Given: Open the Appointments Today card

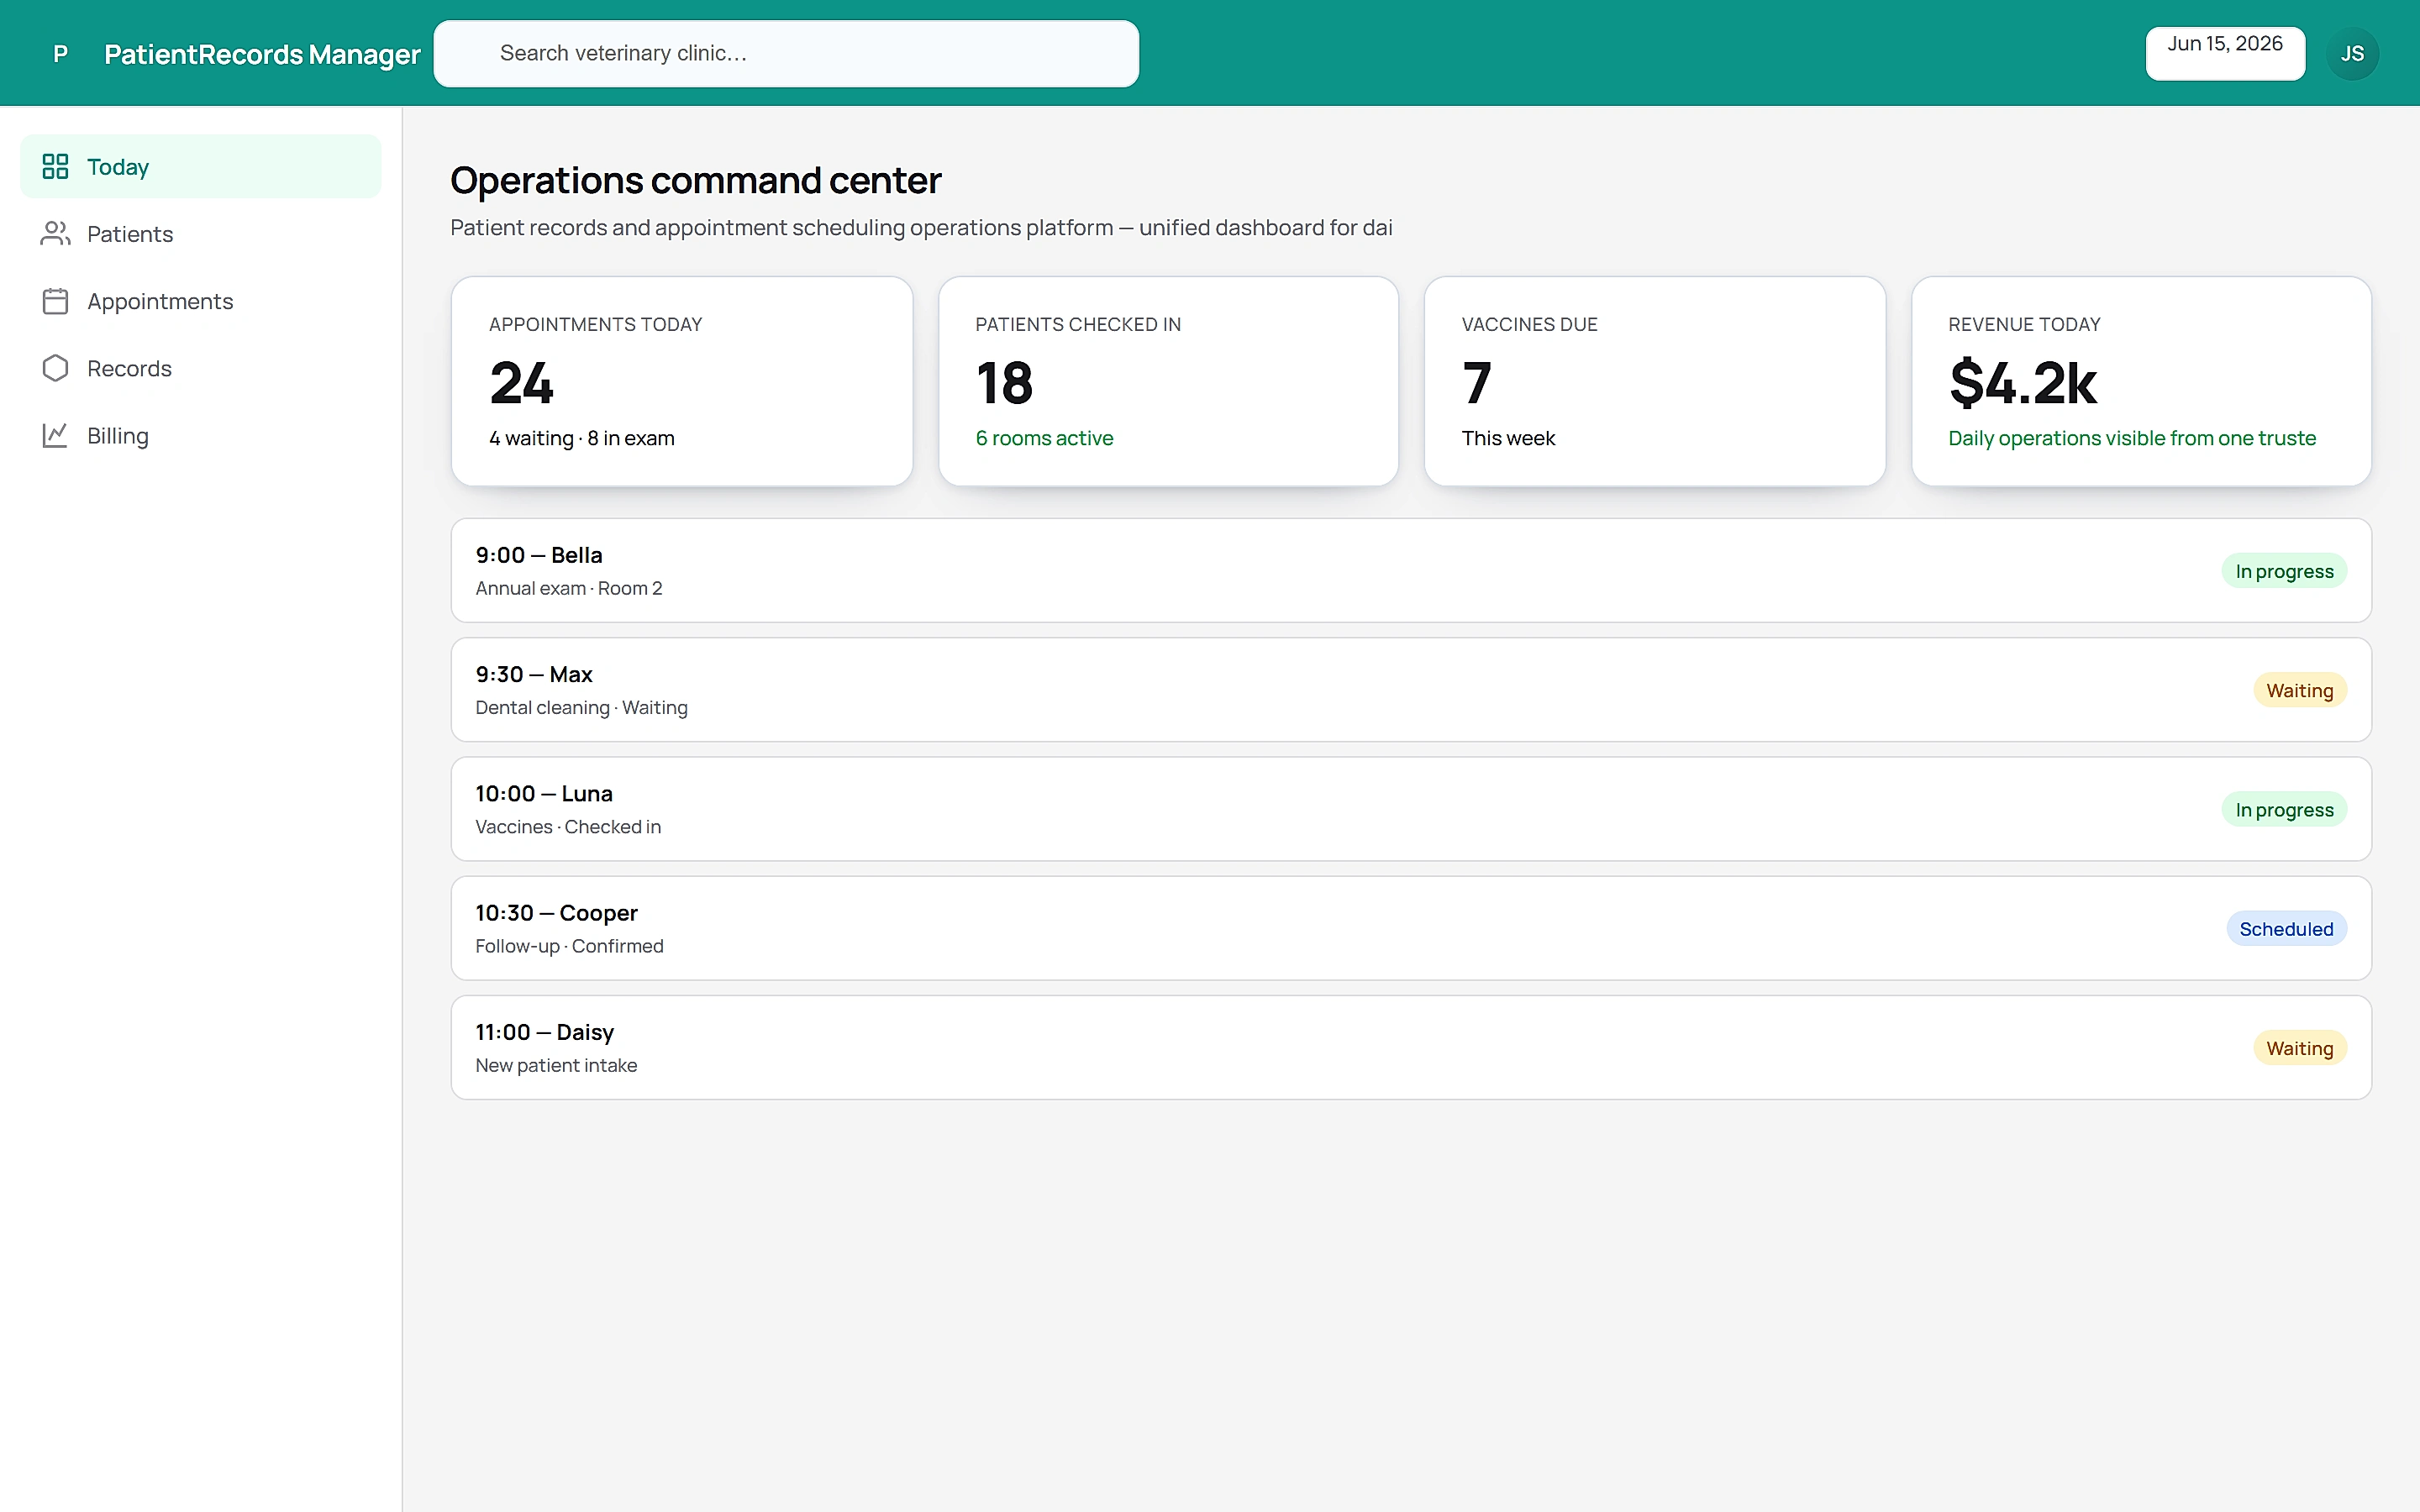Looking at the screenshot, I should coord(682,381).
